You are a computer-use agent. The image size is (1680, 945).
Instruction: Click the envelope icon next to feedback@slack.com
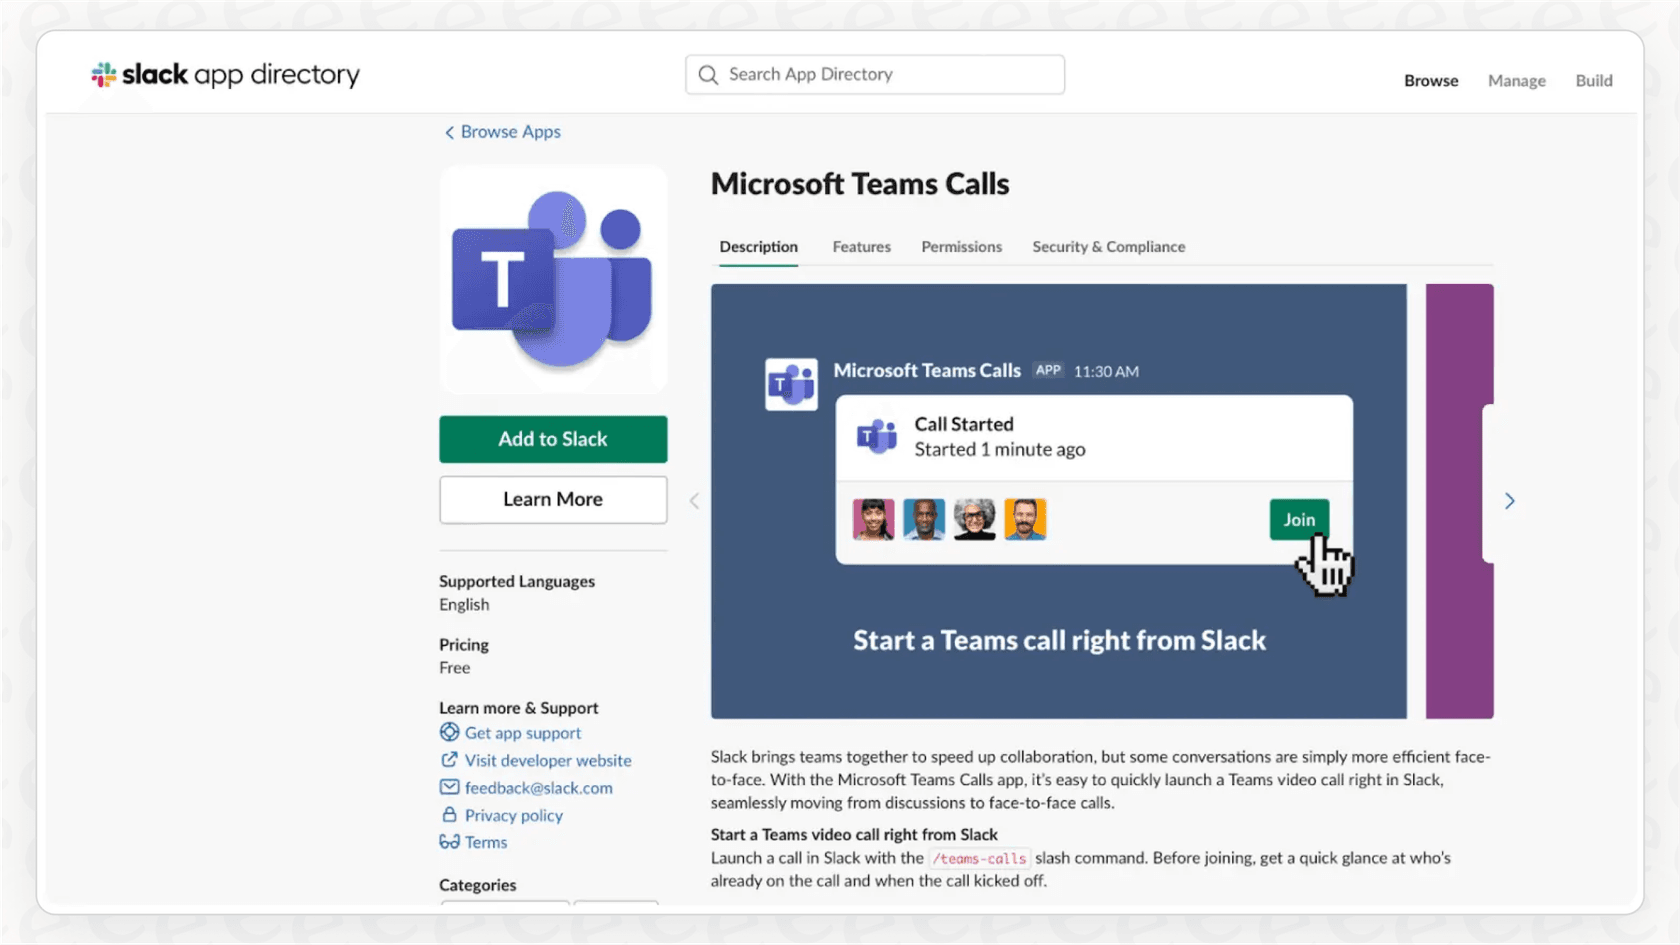click(451, 787)
